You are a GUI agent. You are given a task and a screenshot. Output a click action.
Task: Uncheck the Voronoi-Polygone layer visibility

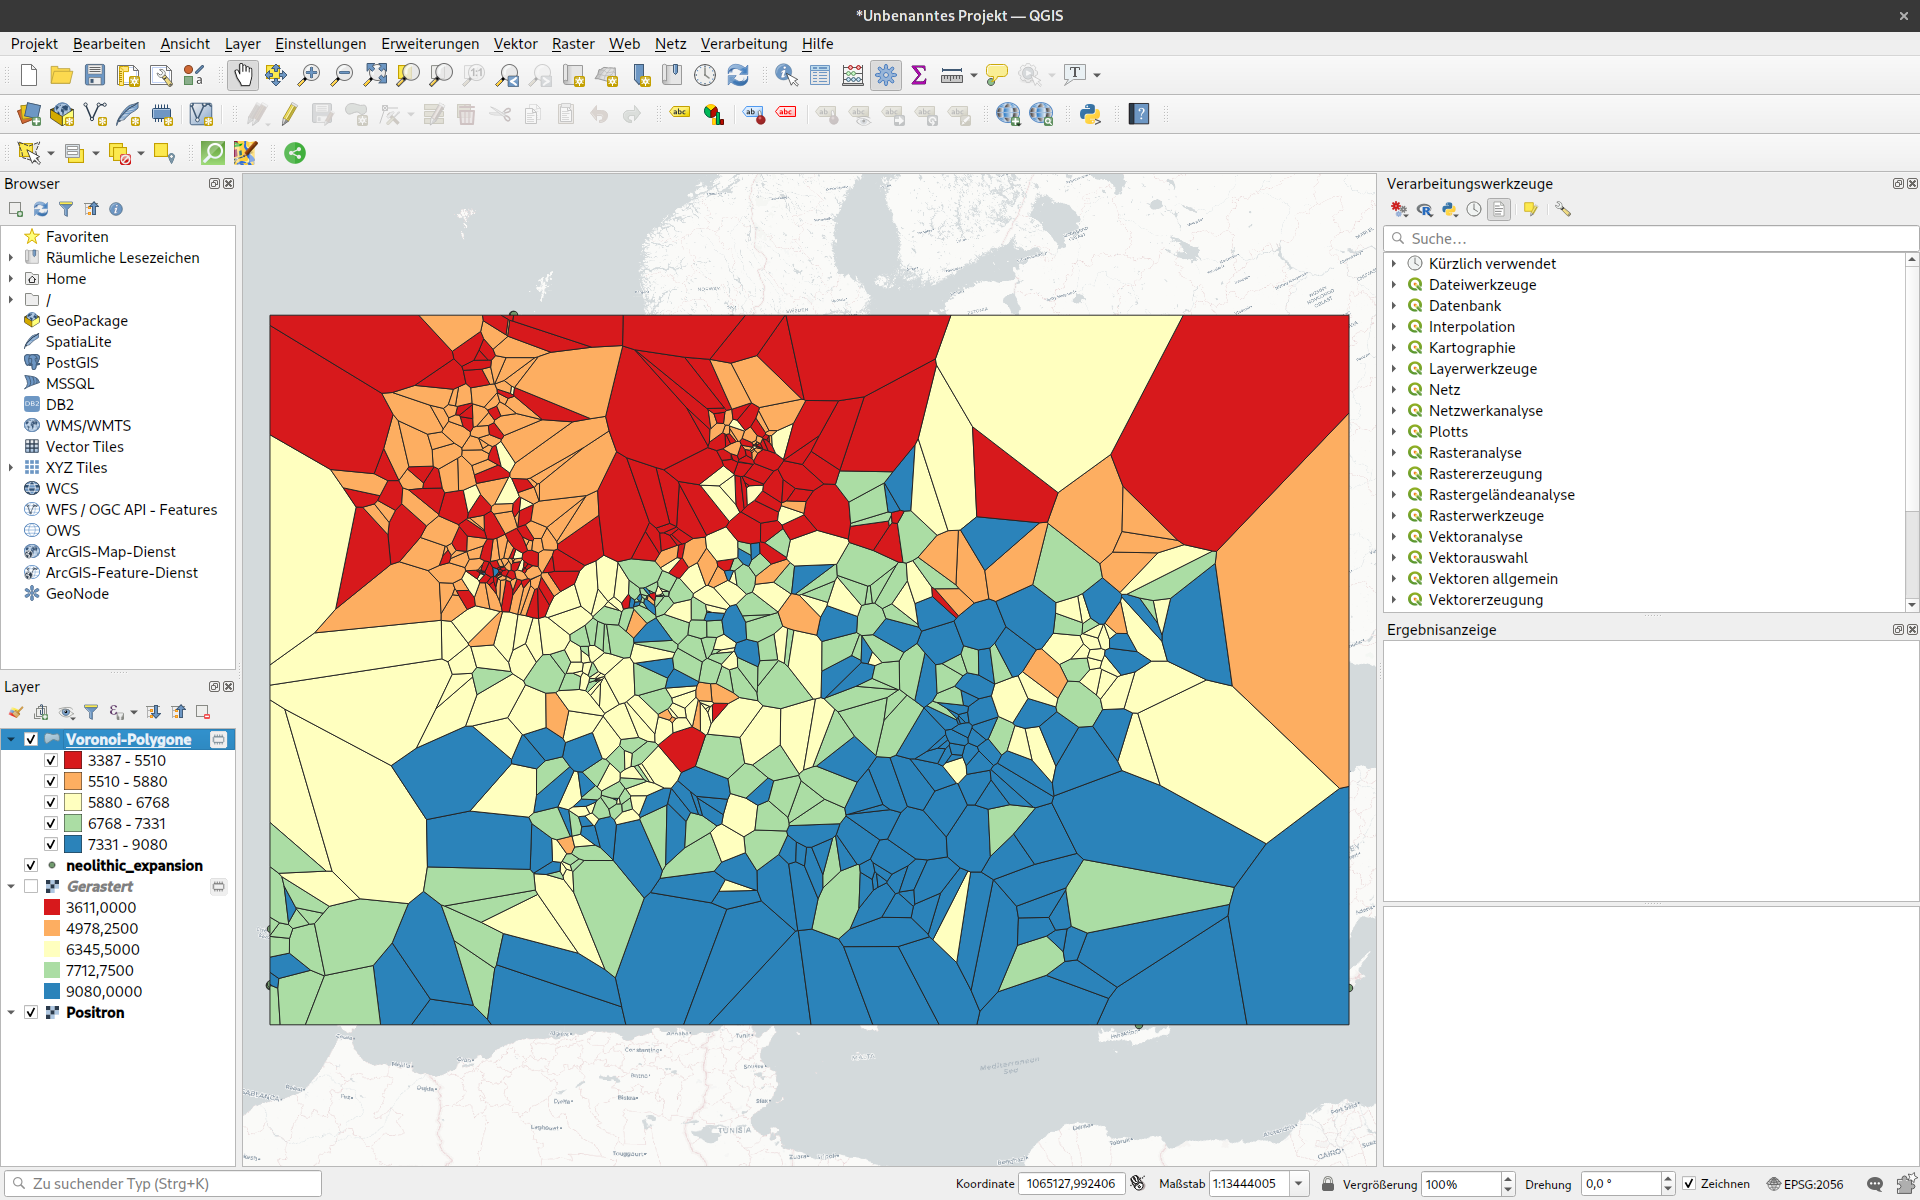click(31, 739)
